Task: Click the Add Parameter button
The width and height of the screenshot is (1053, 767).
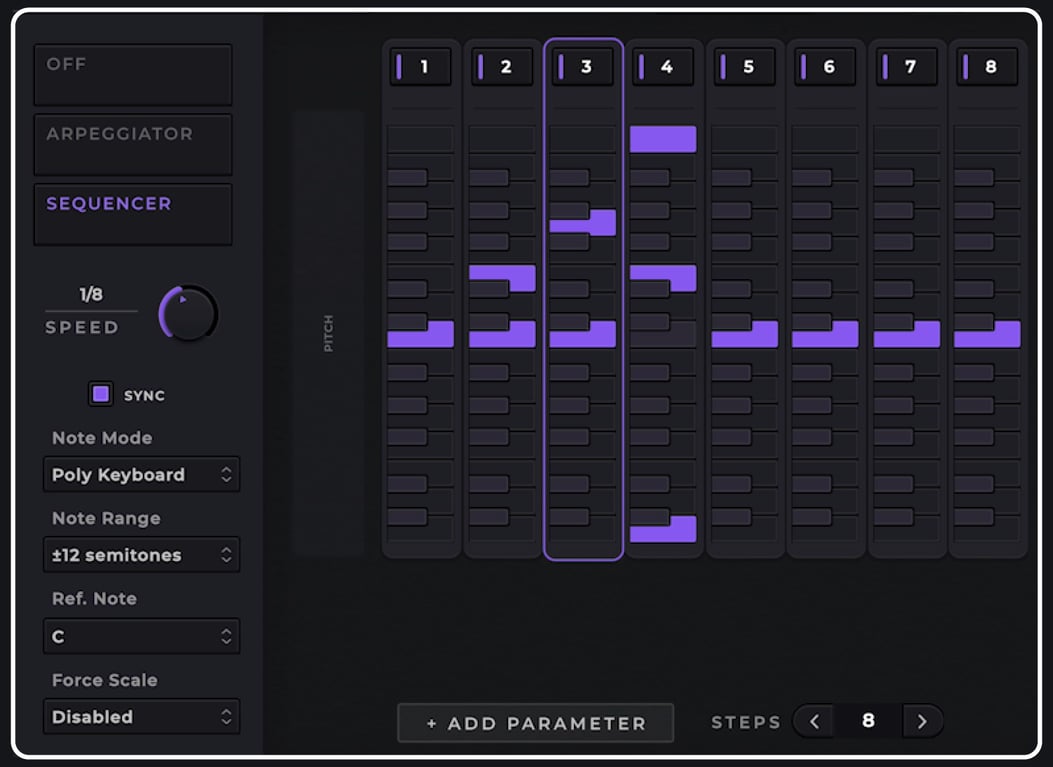Action: [535, 722]
